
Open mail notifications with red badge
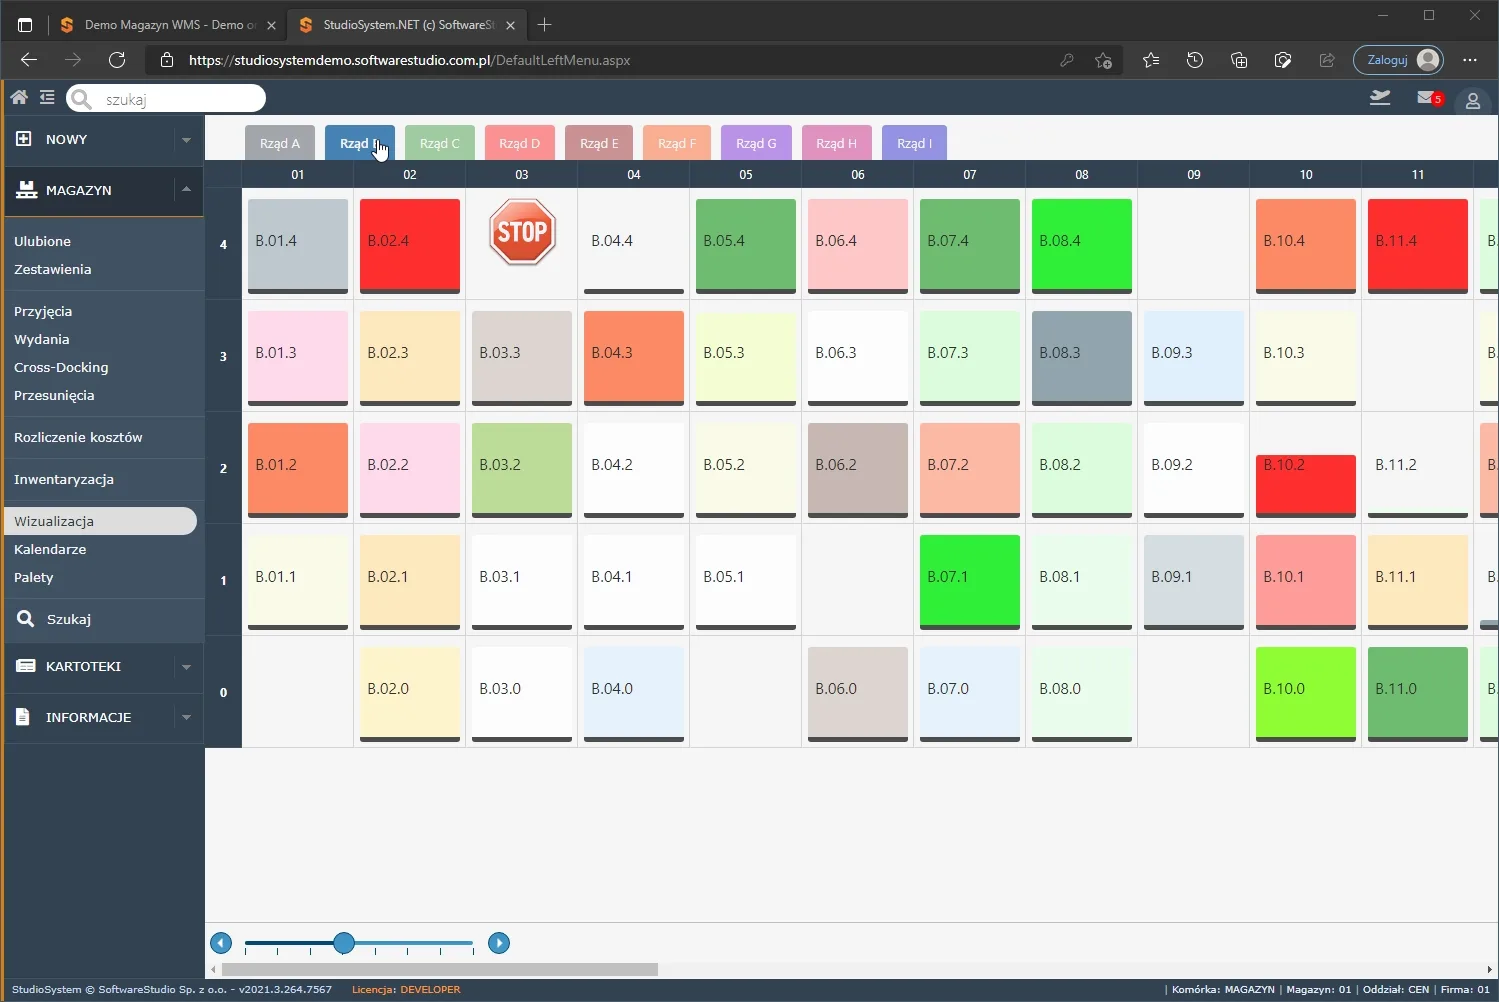pyautogui.click(x=1430, y=97)
